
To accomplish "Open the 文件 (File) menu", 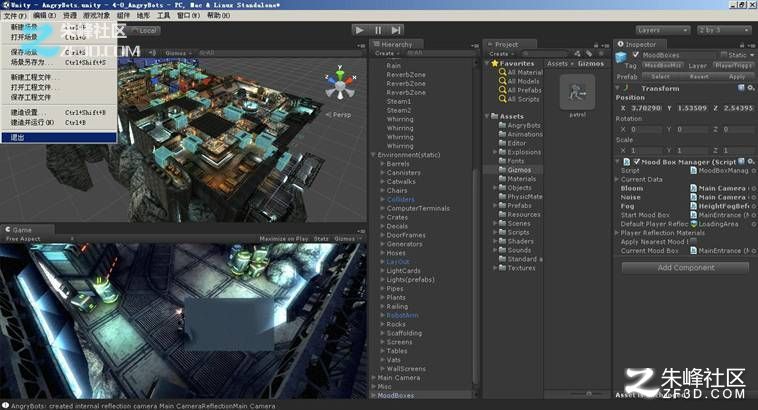I will click(15, 15).
